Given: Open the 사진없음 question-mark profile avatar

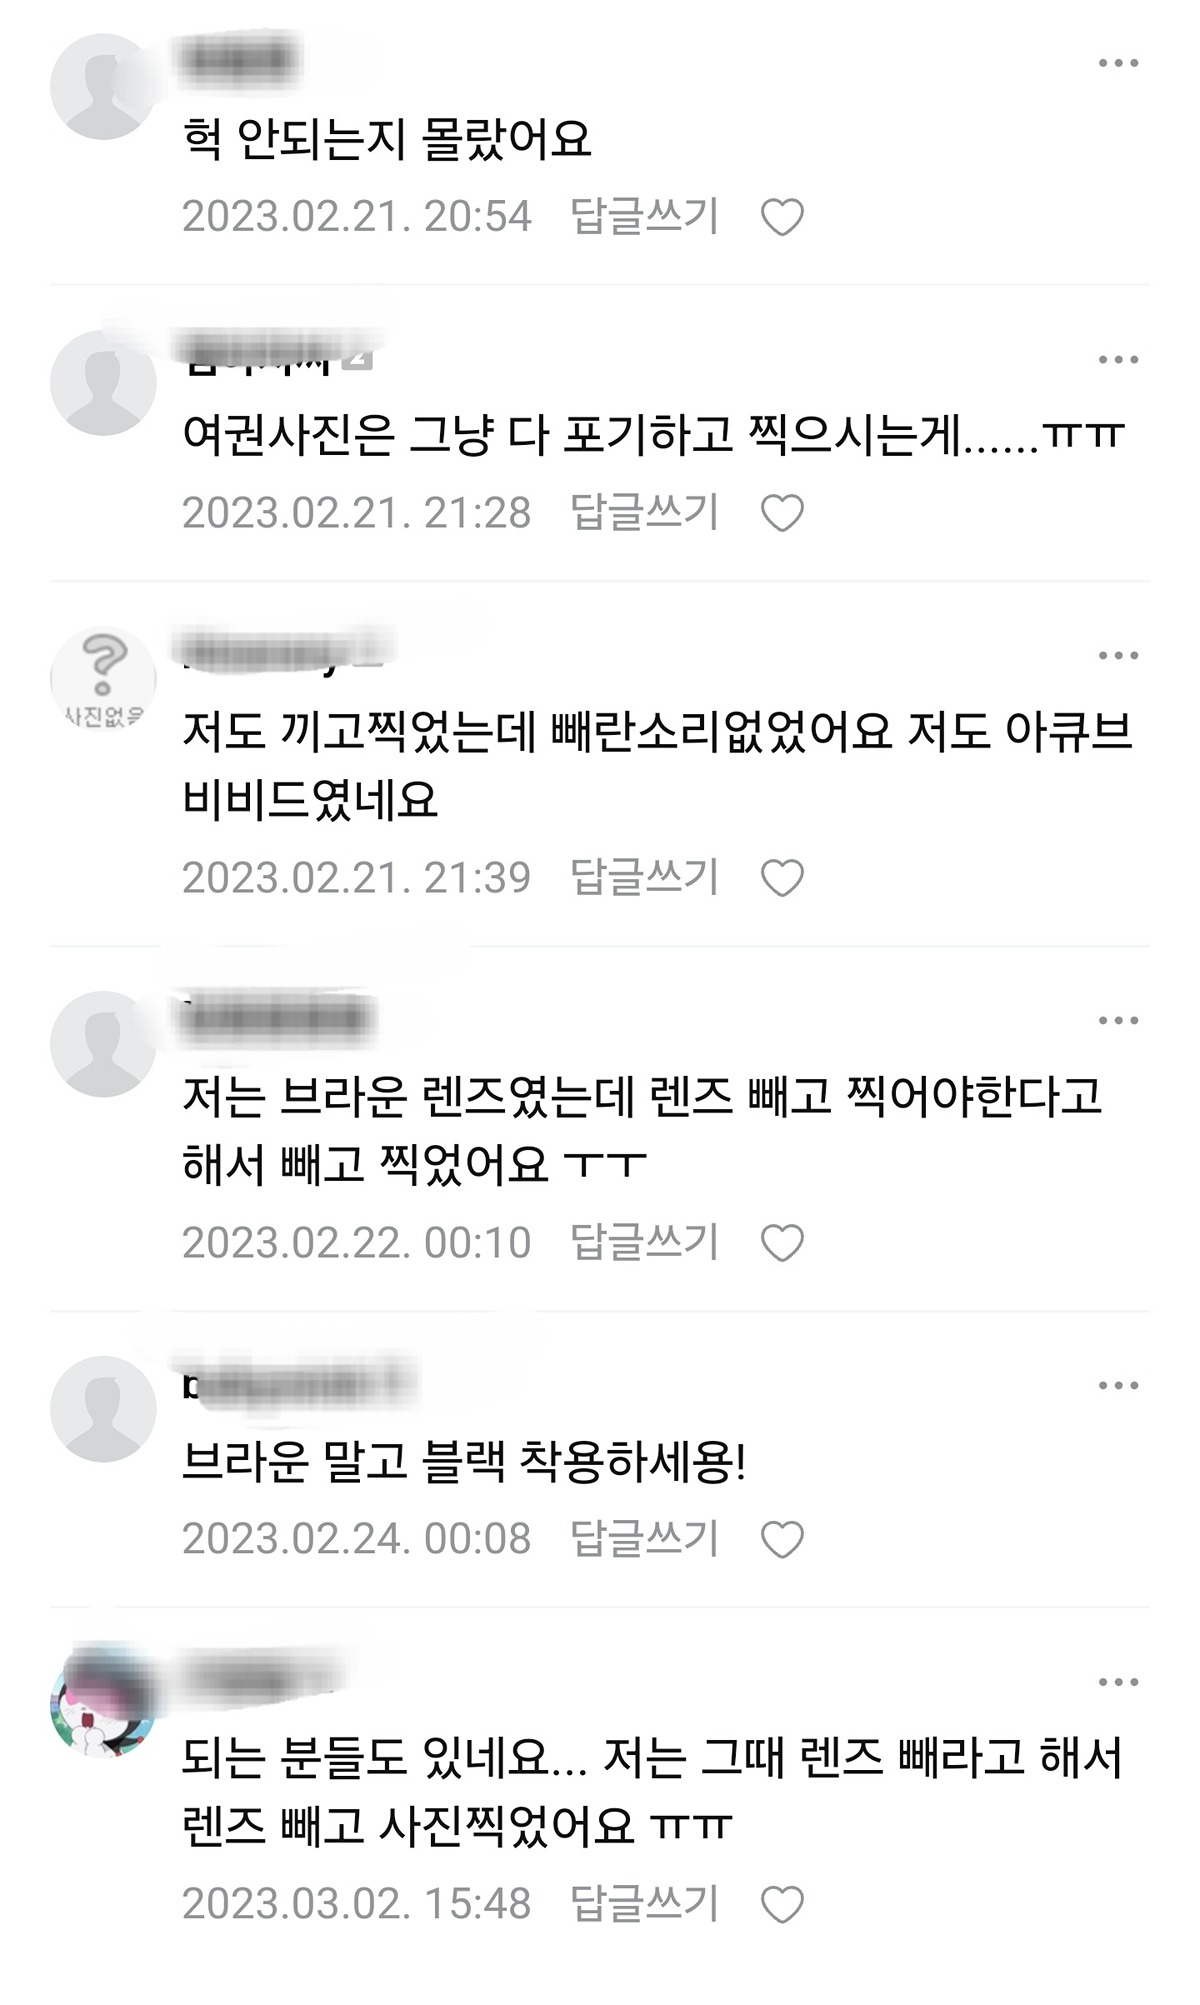Looking at the screenshot, I should coord(103,679).
